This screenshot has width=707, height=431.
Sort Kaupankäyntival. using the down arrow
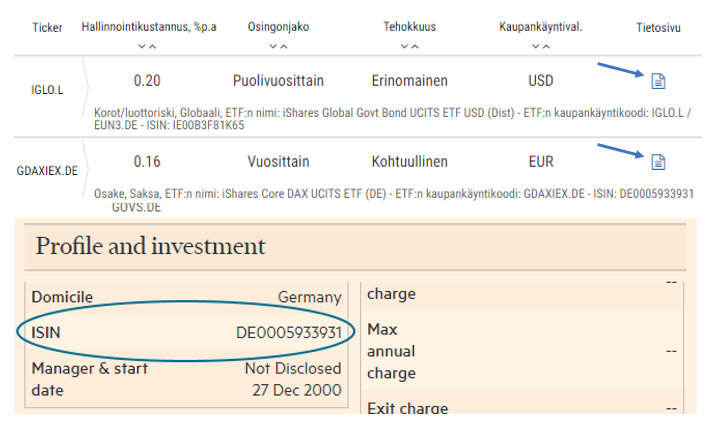pos(536,46)
